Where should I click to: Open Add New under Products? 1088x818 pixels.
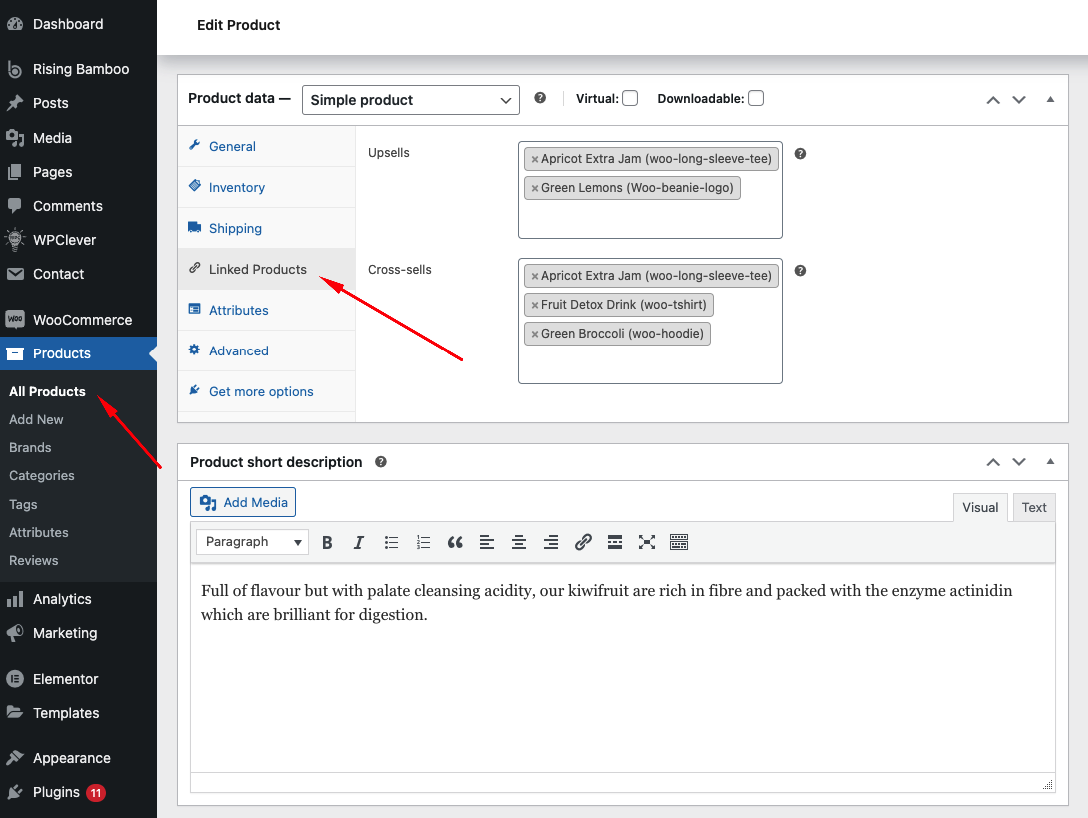click(x=36, y=419)
